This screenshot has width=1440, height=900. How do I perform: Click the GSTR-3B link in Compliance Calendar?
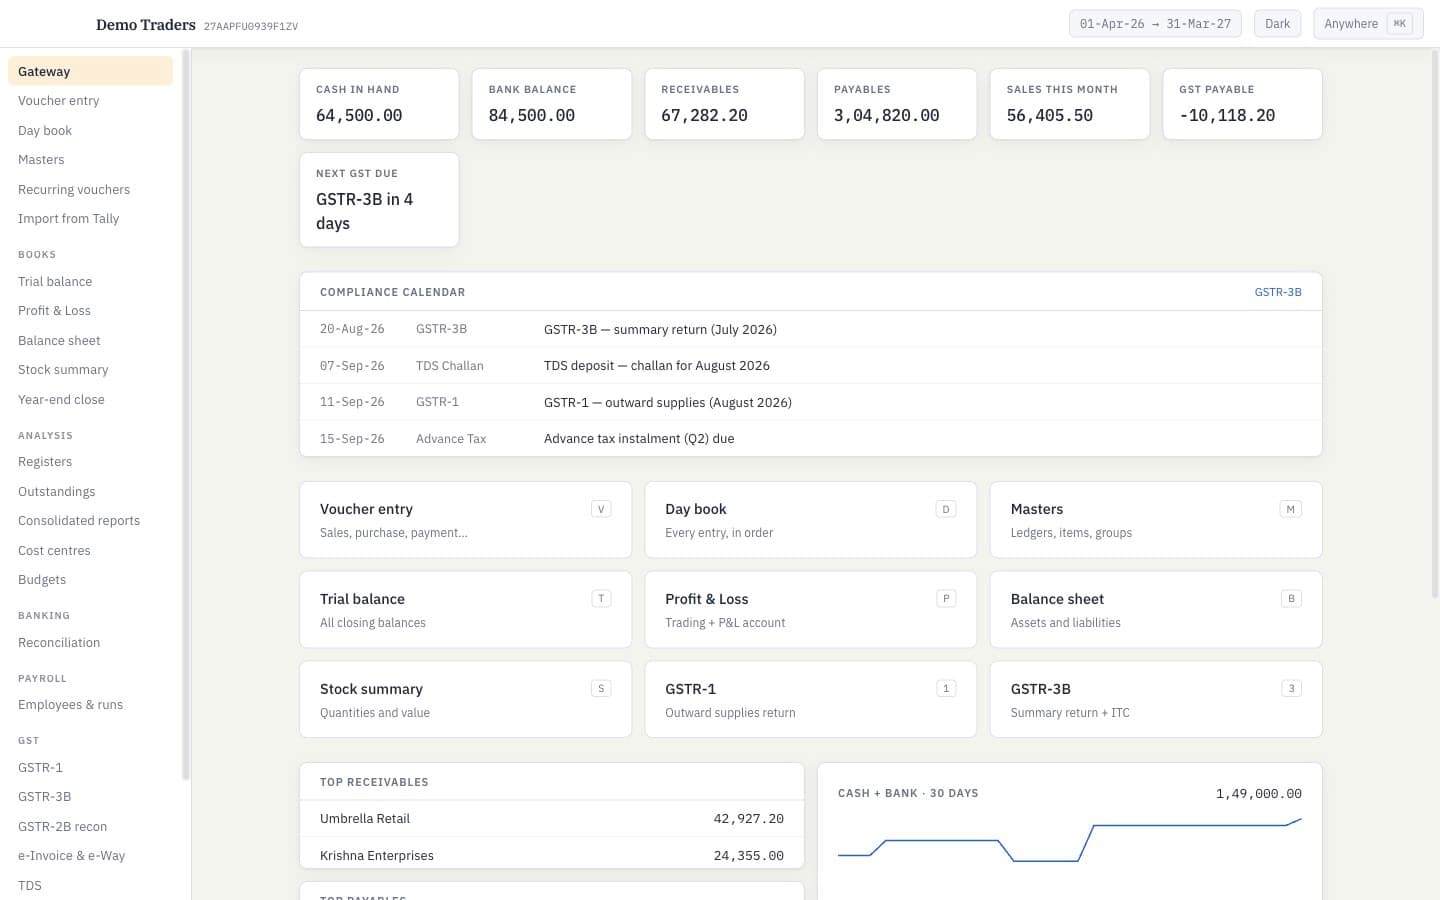click(1278, 292)
